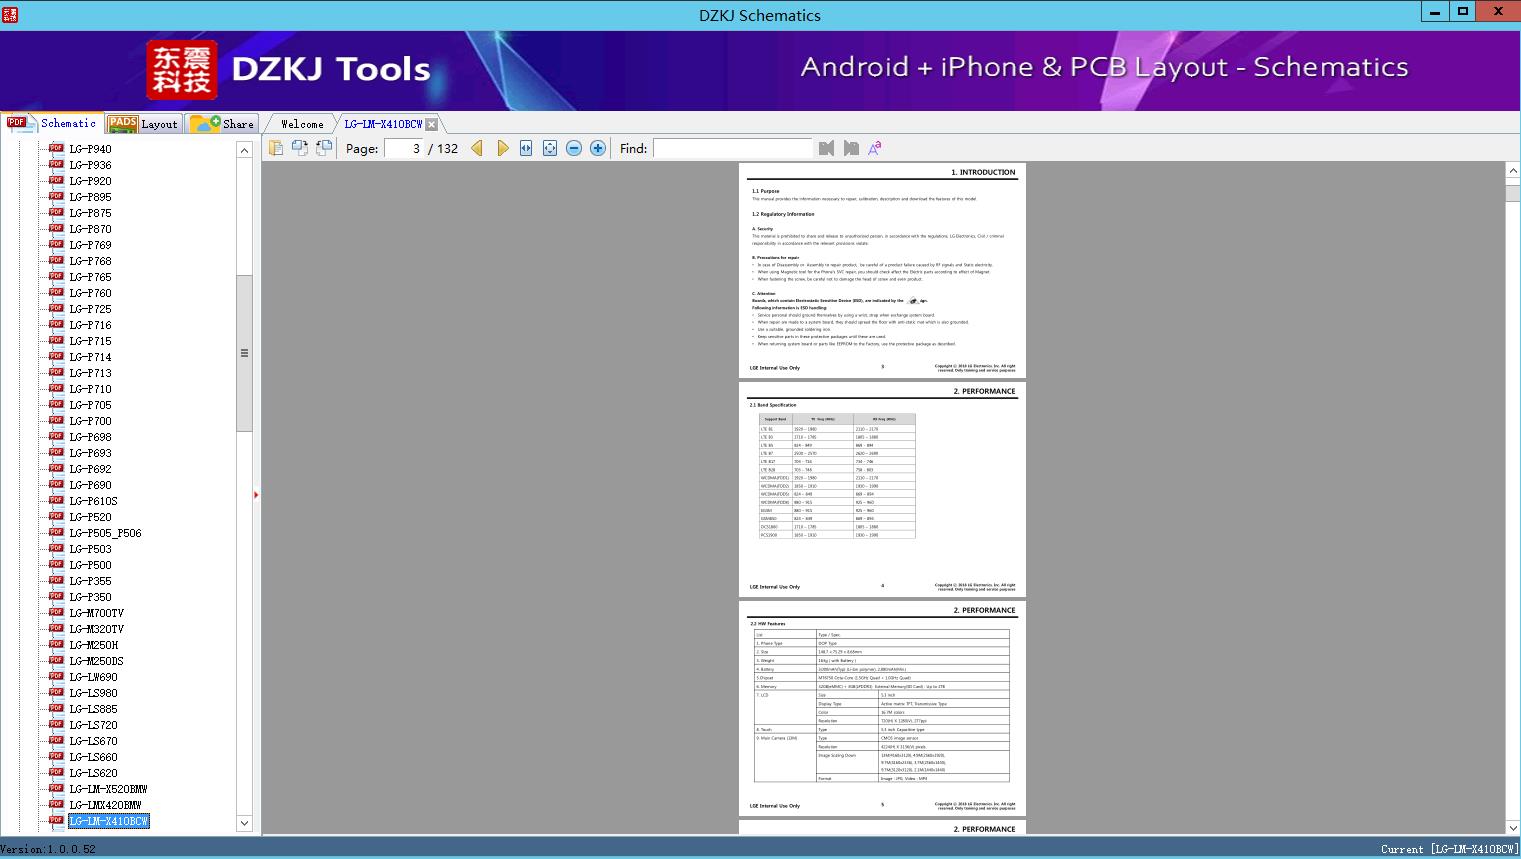Open LG-P940 in the tree
The width and height of the screenshot is (1521, 859).
[x=90, y=149]
